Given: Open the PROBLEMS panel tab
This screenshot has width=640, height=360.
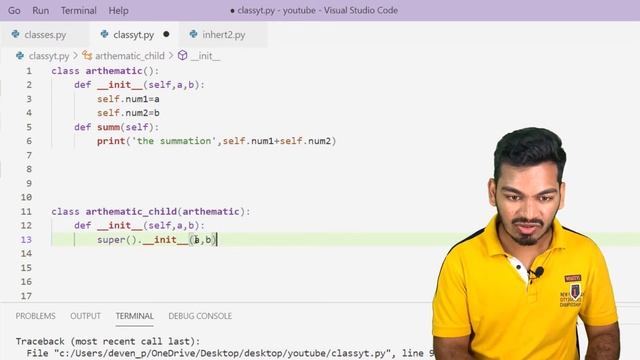Looking at the screenshot, I should [x=36, y=316].
